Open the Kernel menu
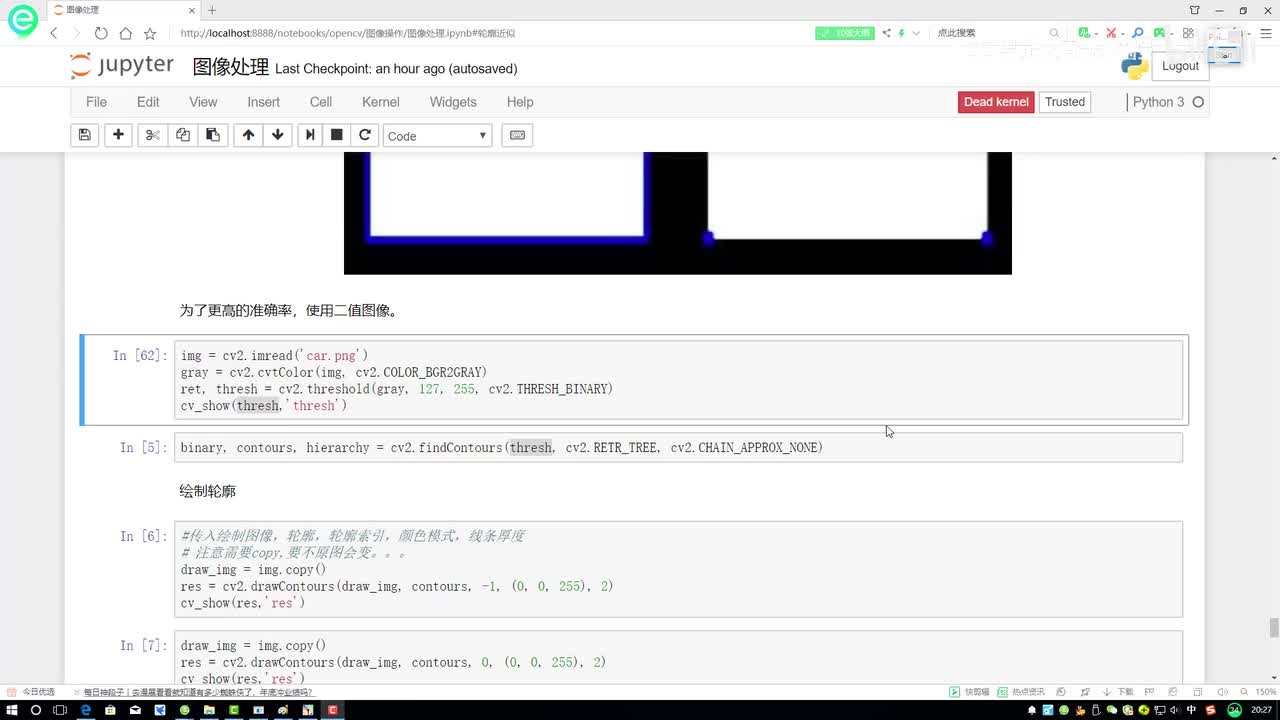 [x=381, y=102]
